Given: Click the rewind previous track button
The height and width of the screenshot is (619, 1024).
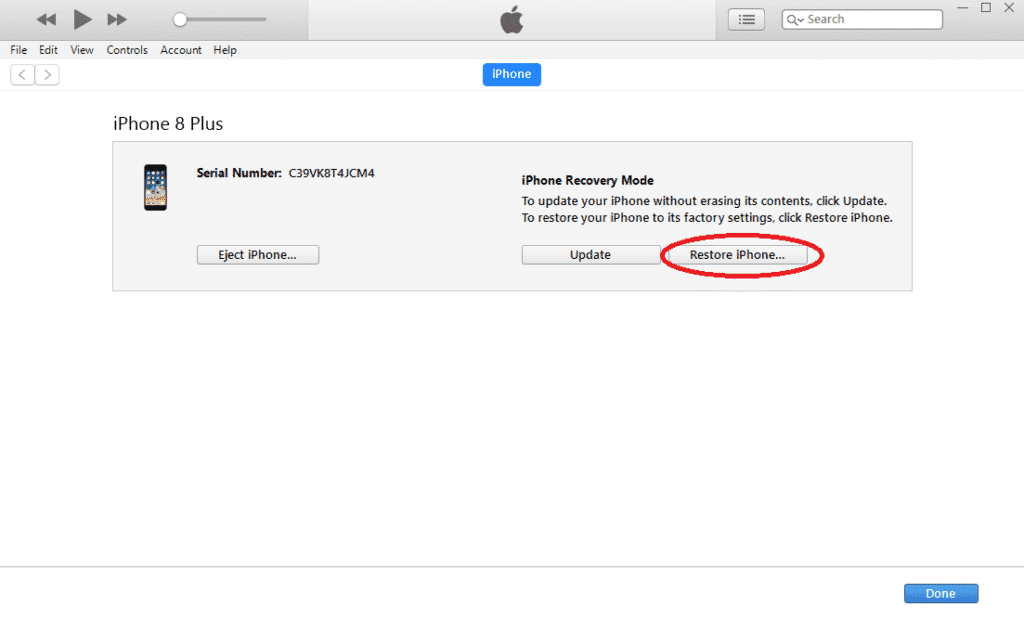Looking at the screenshot, I should pyautogui.click(x=46, y=19).
